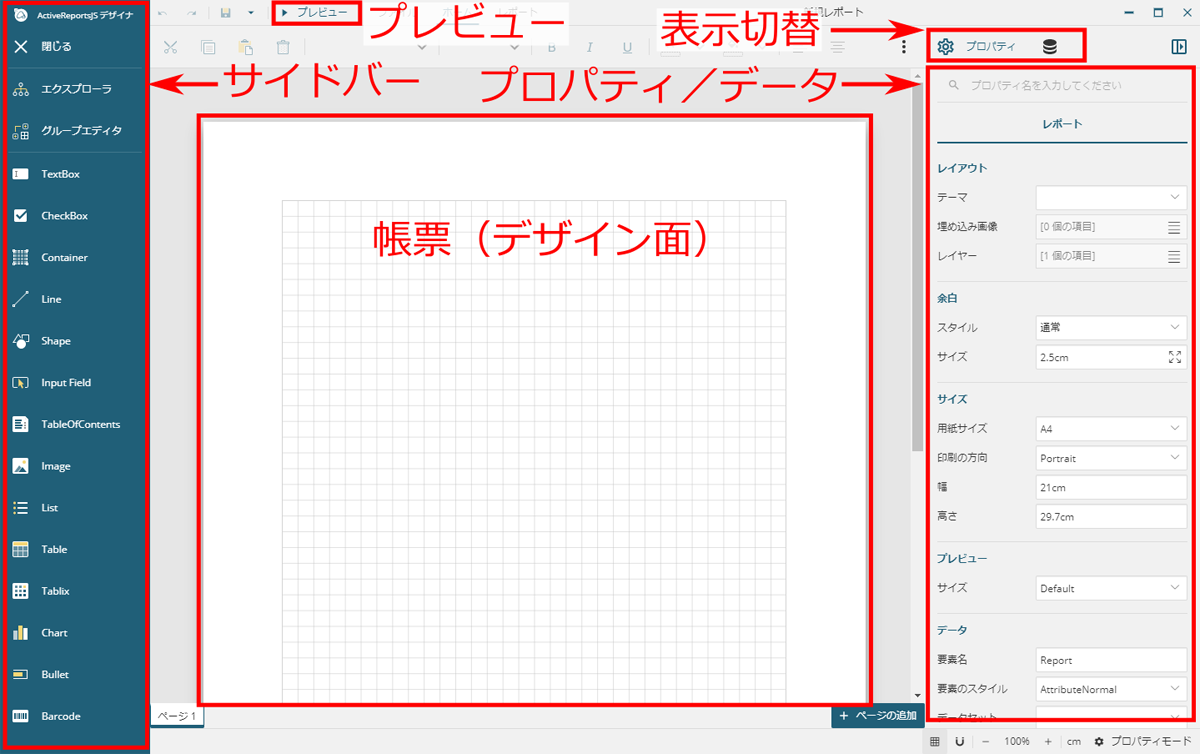Click the 閉じる (close) X icon in the sidebar
1200x754 pixels.
tap(20, 47)
